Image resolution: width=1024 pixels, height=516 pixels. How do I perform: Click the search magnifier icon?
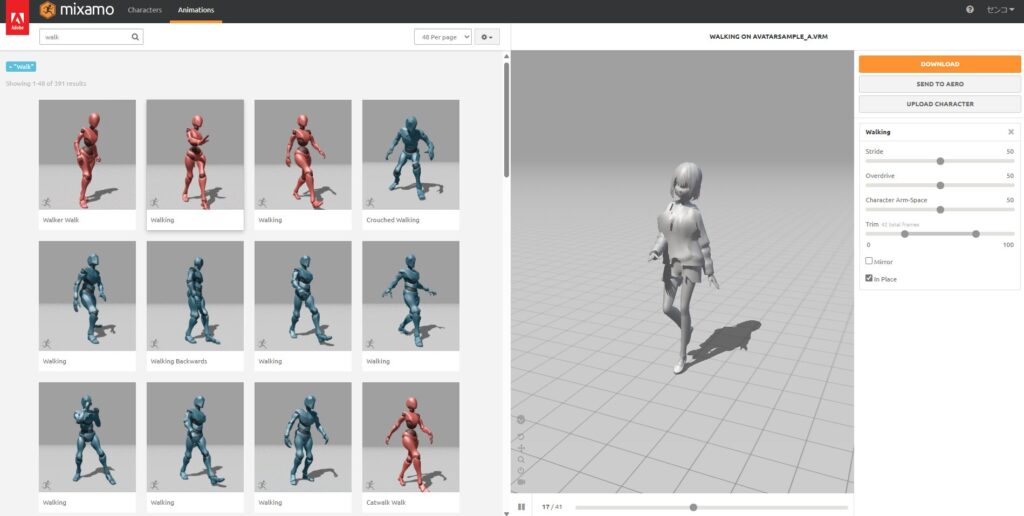tap(135, 37)
